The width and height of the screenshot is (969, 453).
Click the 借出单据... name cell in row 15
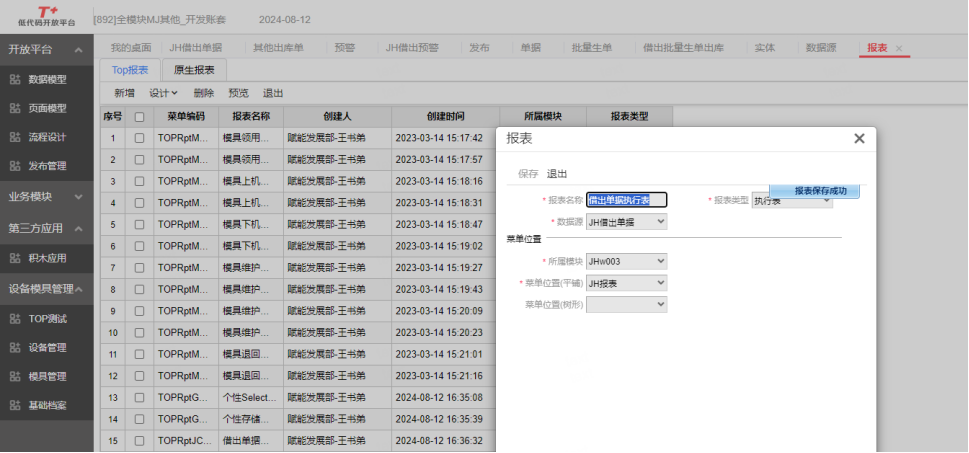coord(251,441)
